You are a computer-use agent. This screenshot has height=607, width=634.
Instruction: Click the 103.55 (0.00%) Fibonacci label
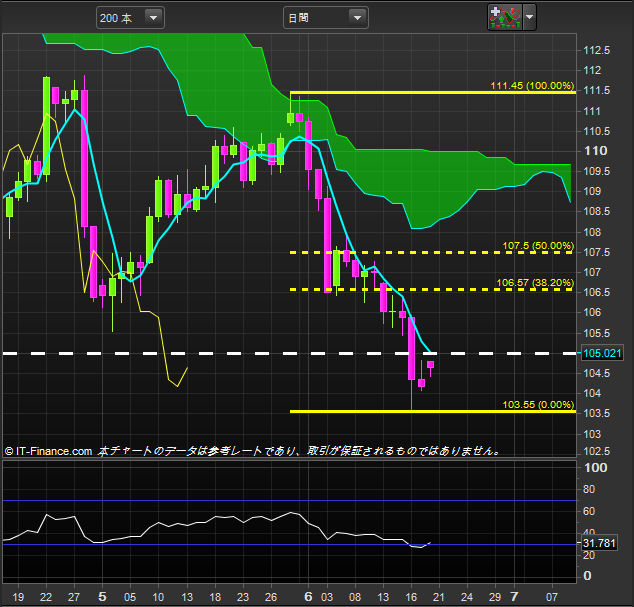point(538,404)
